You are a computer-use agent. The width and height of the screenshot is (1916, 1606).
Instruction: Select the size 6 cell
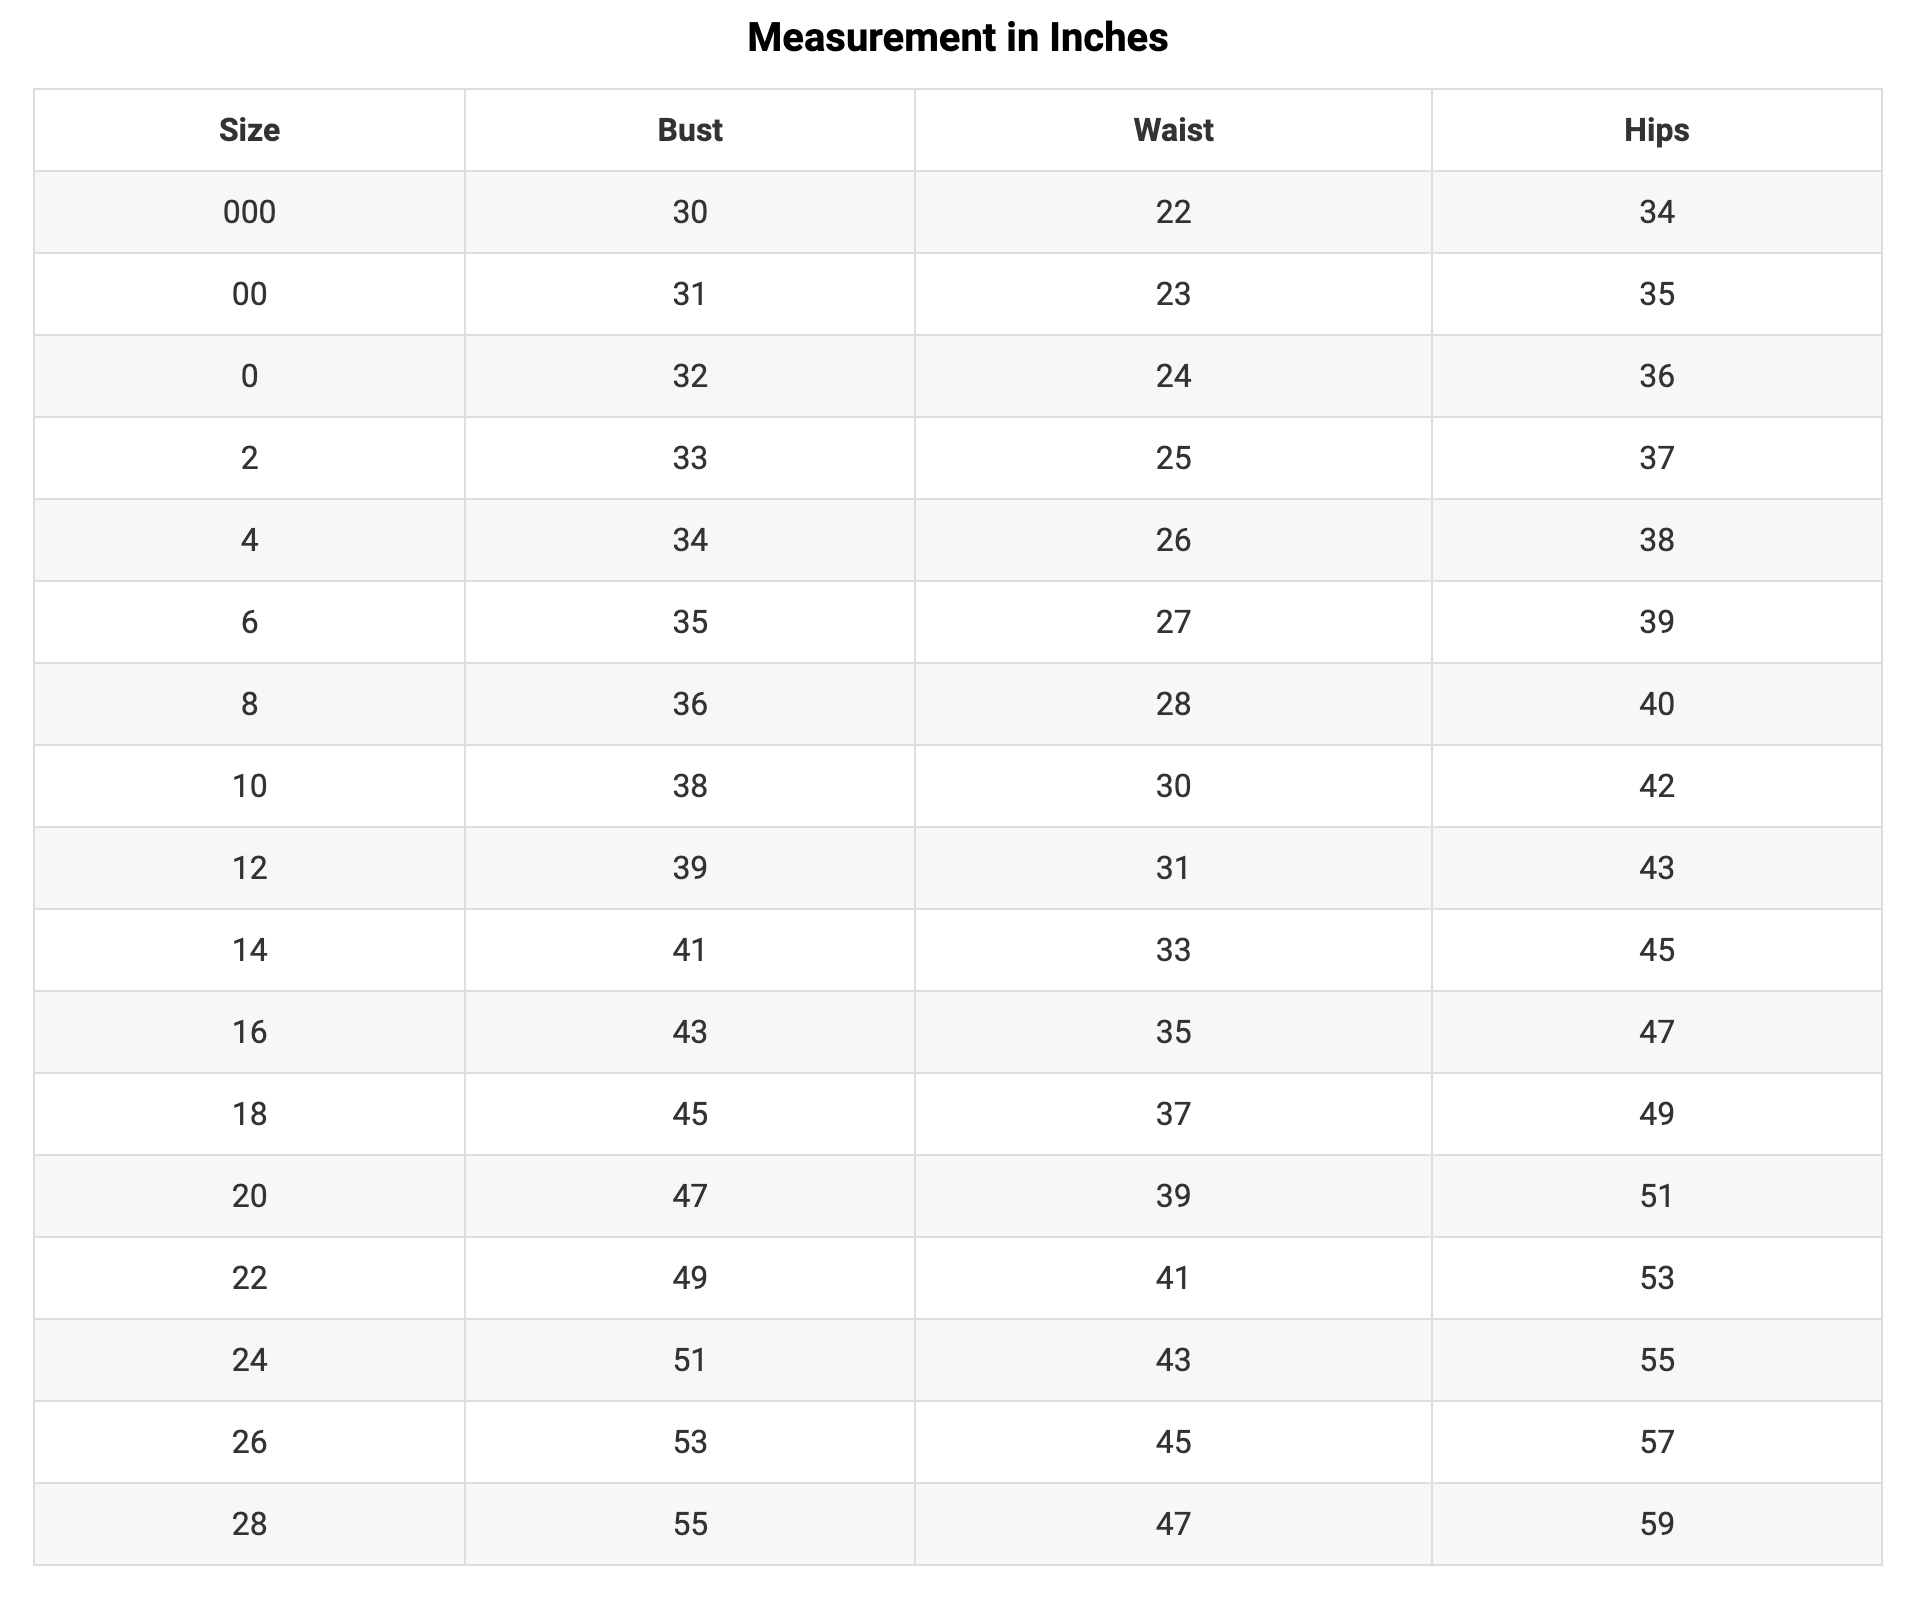(249, 622)
